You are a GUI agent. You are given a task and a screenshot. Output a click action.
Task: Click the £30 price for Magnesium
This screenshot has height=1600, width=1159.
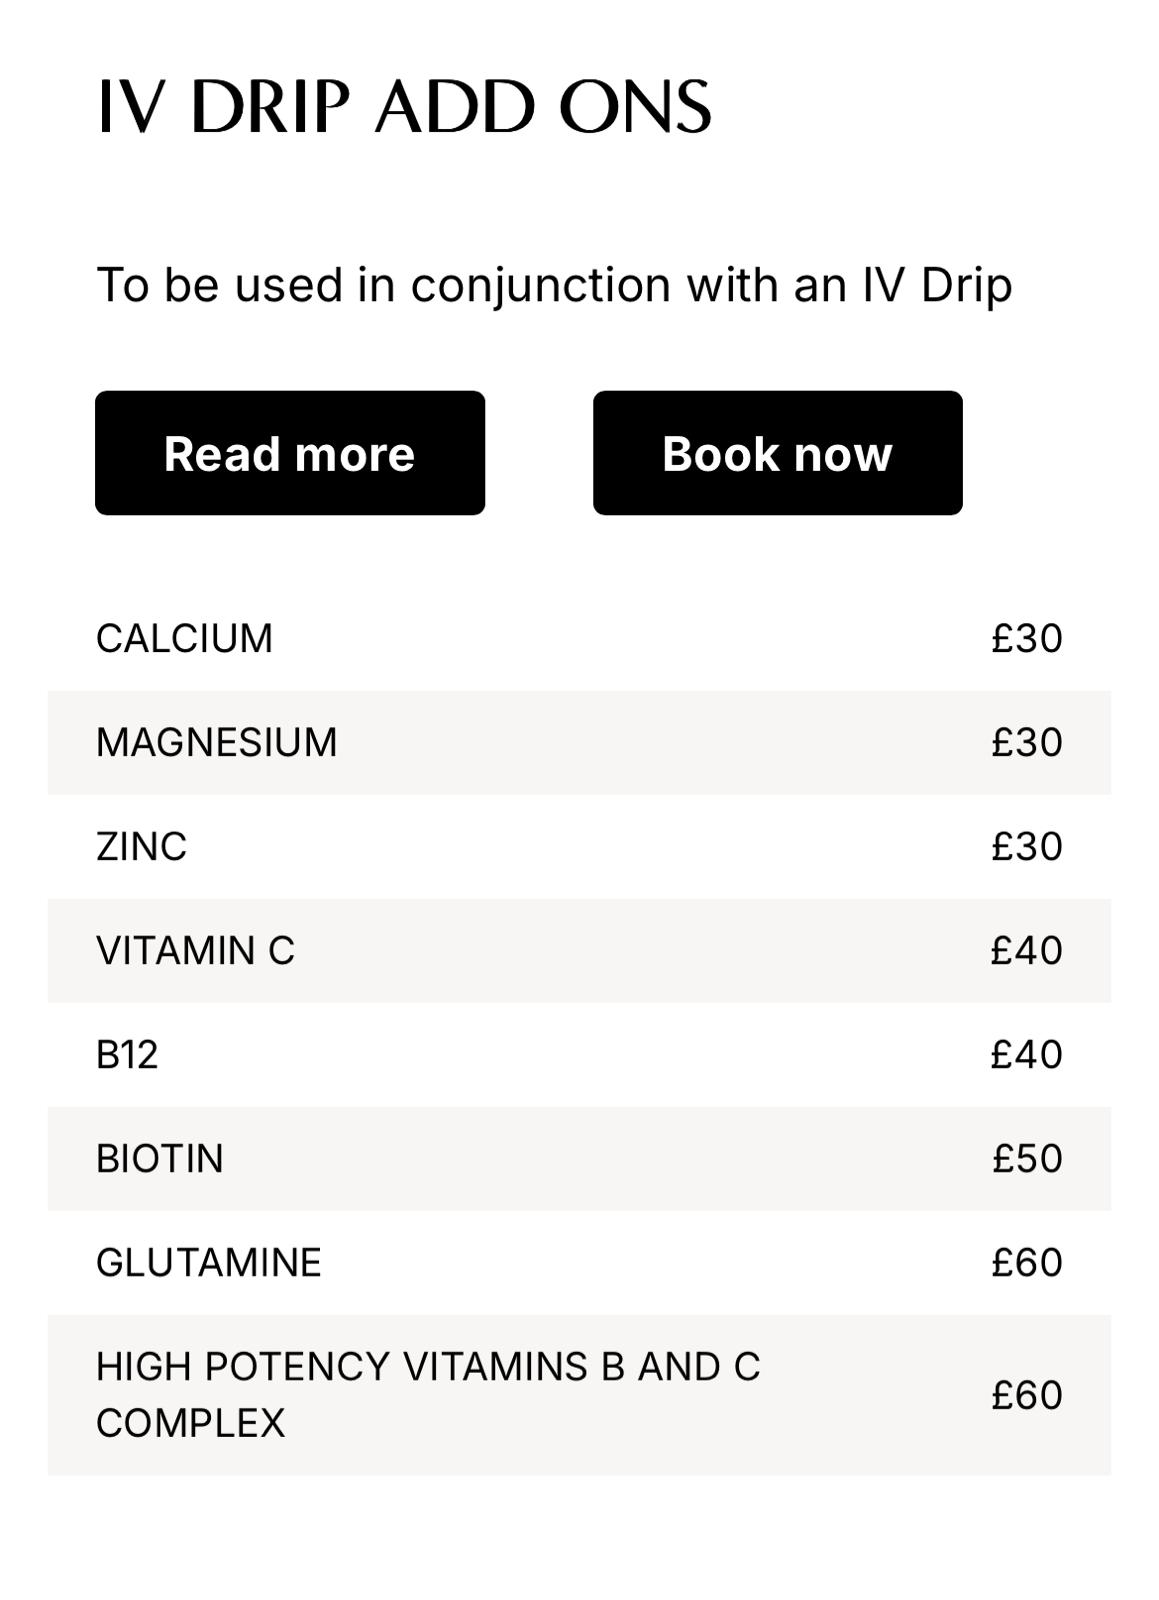point(1027,742)
